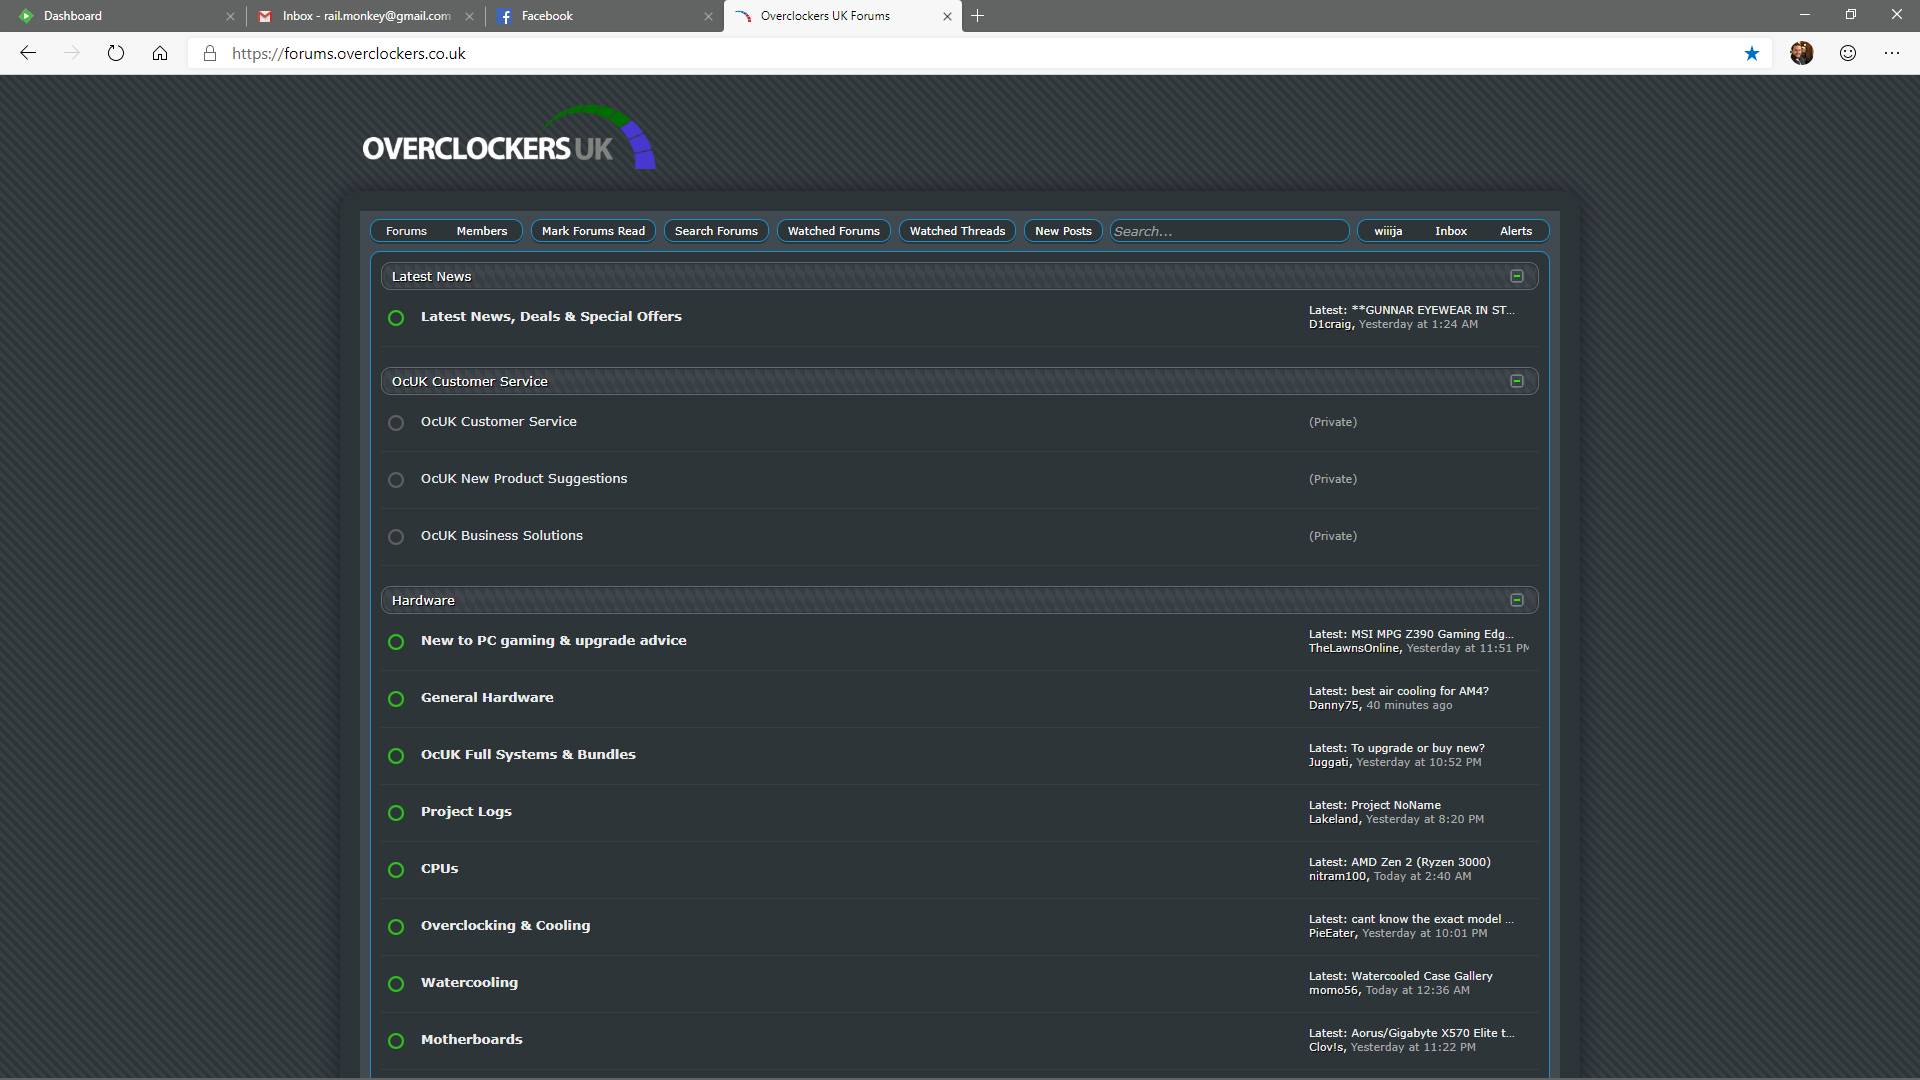The image size is (1920, 1080).
Task: Click status circle beside New to PC gaming
Action: (x=396, y=642)
